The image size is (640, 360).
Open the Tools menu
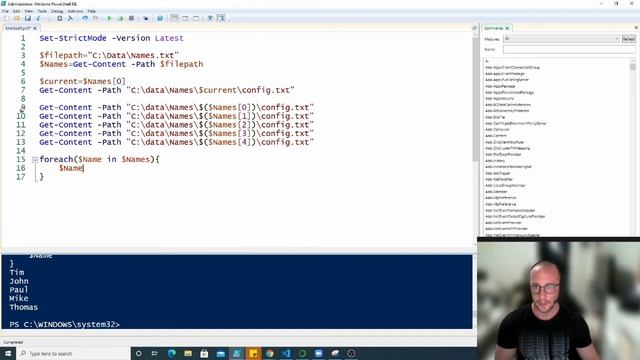(x=42, y=11)
